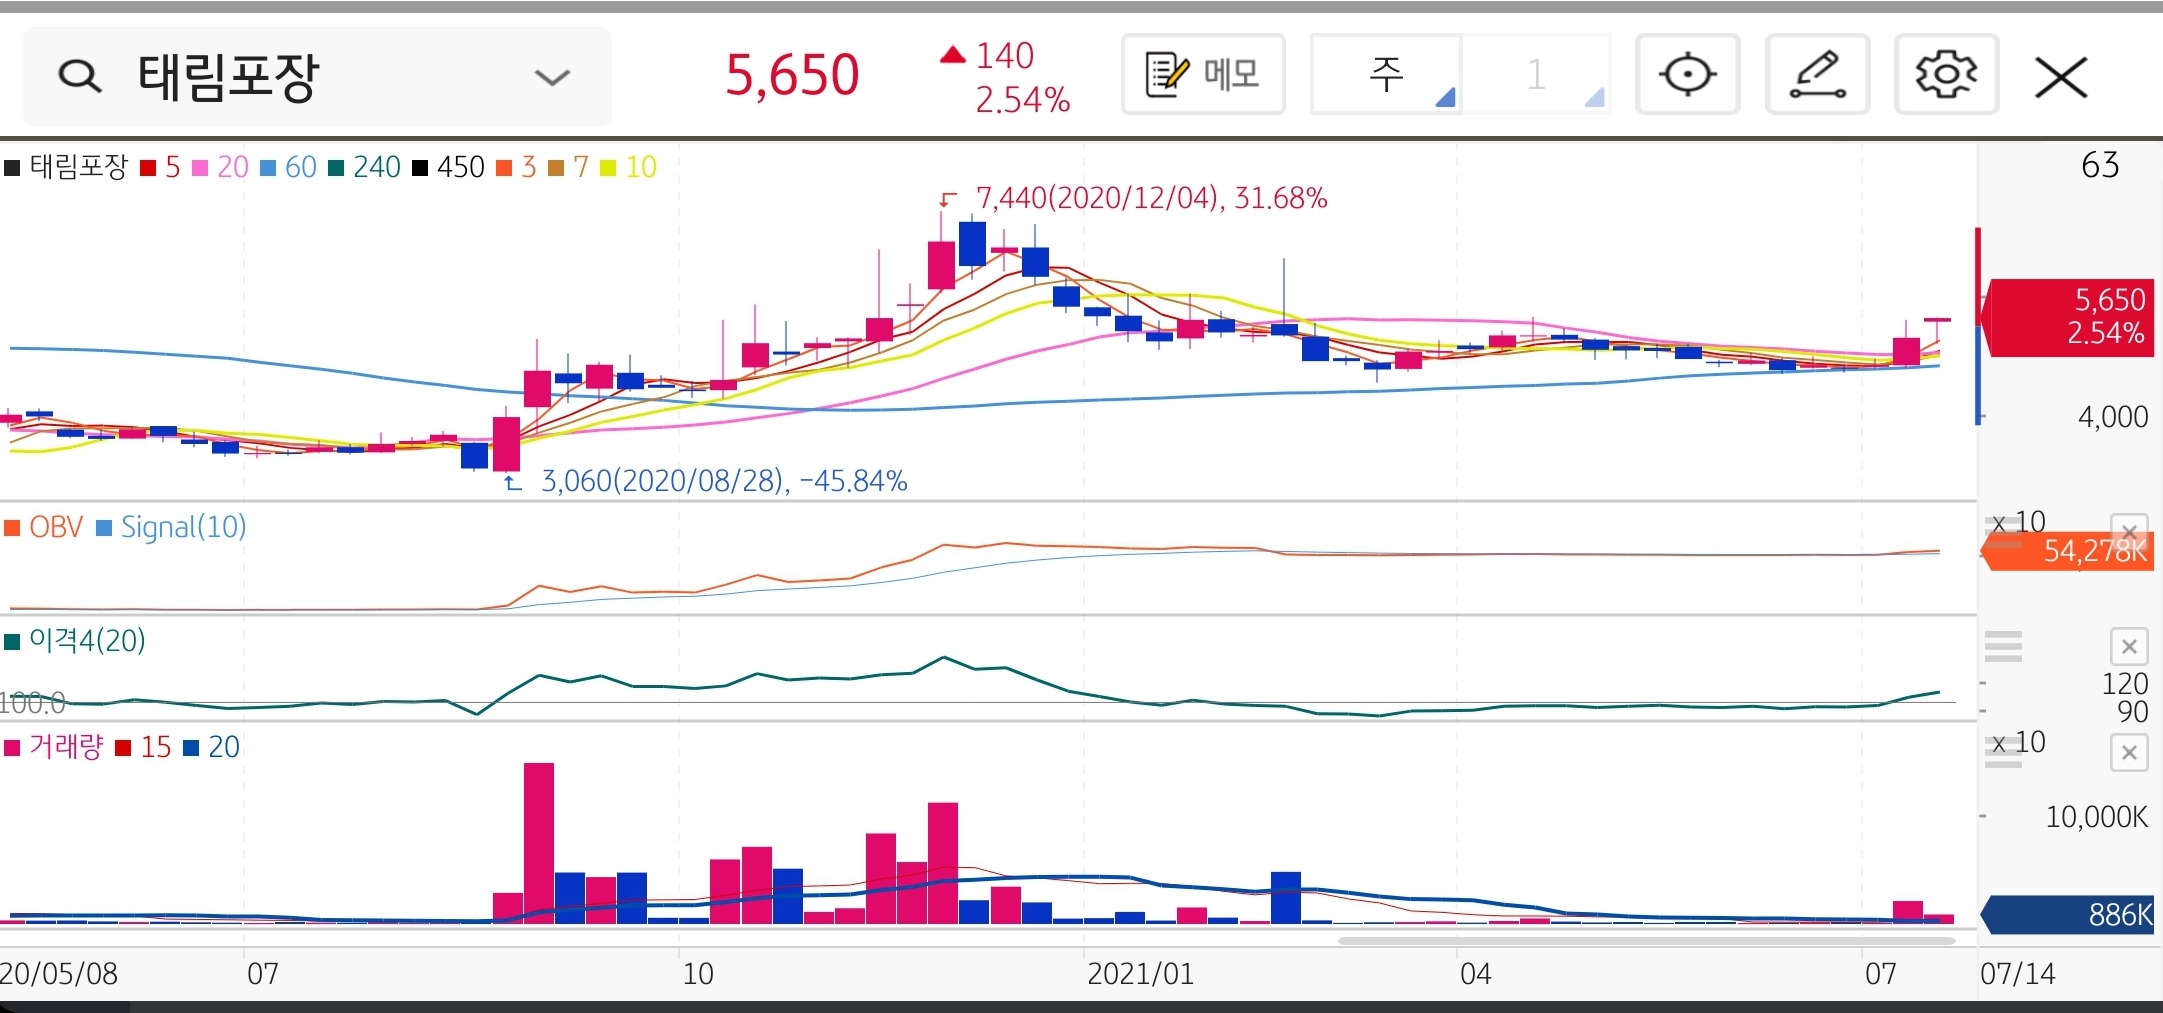Select the volume 15 average legend
The height and width of the screenshot is (1013, 2163).
coord(143,747)
